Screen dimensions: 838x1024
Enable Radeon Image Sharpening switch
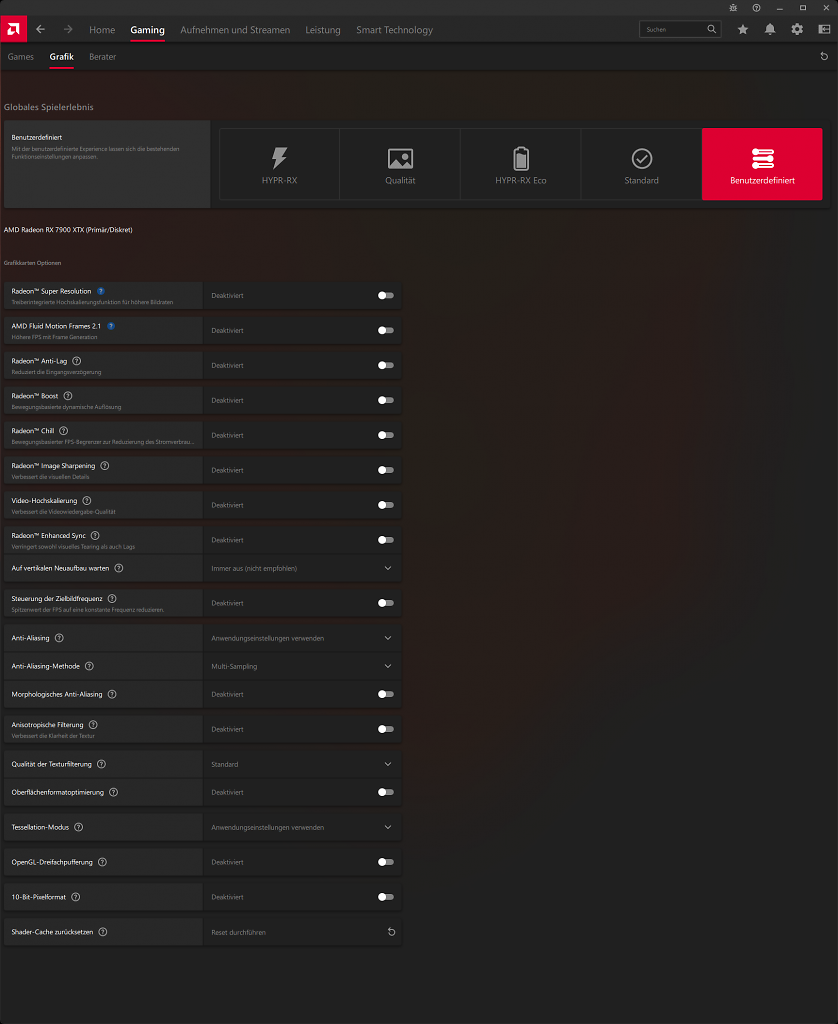385,470
